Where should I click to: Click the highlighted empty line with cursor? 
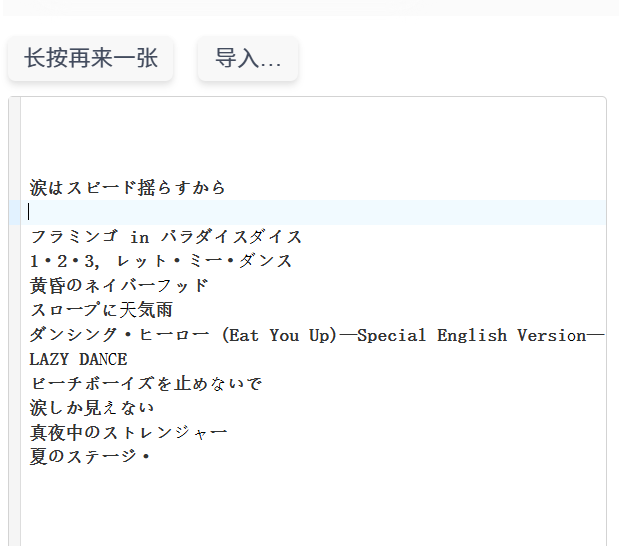point(300,212)
